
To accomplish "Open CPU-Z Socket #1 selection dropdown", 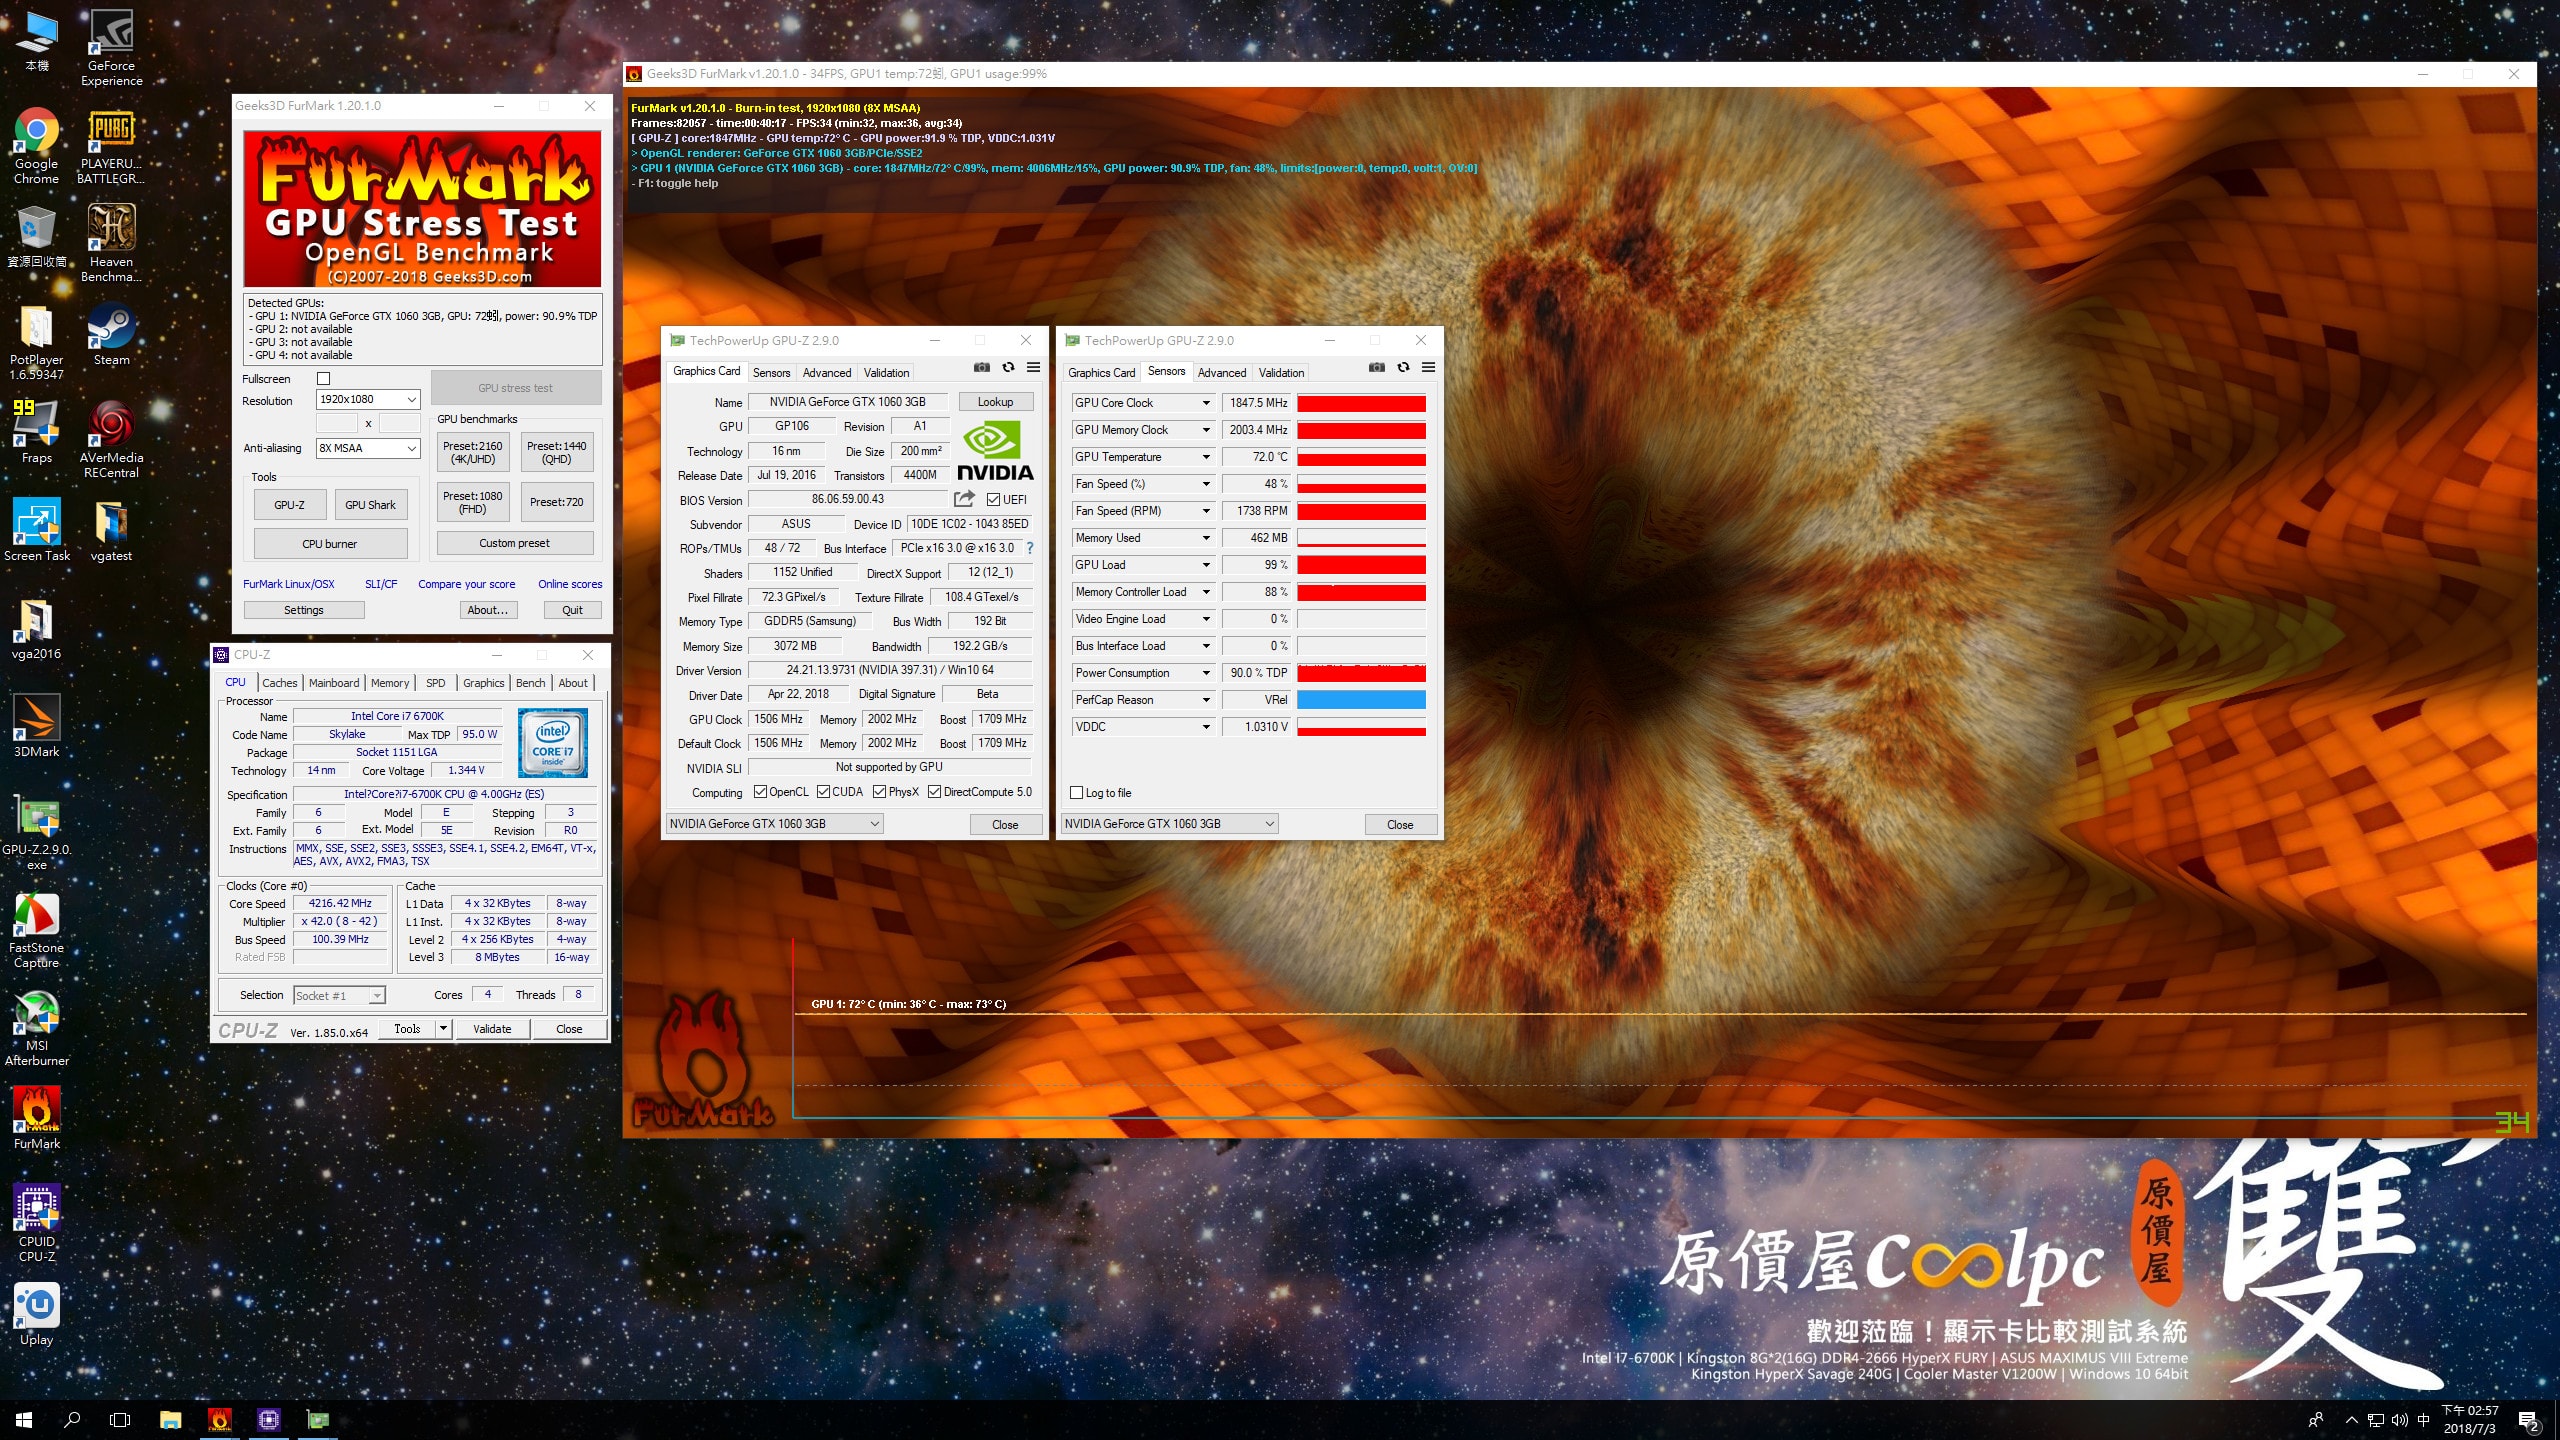I will [339, 996].
